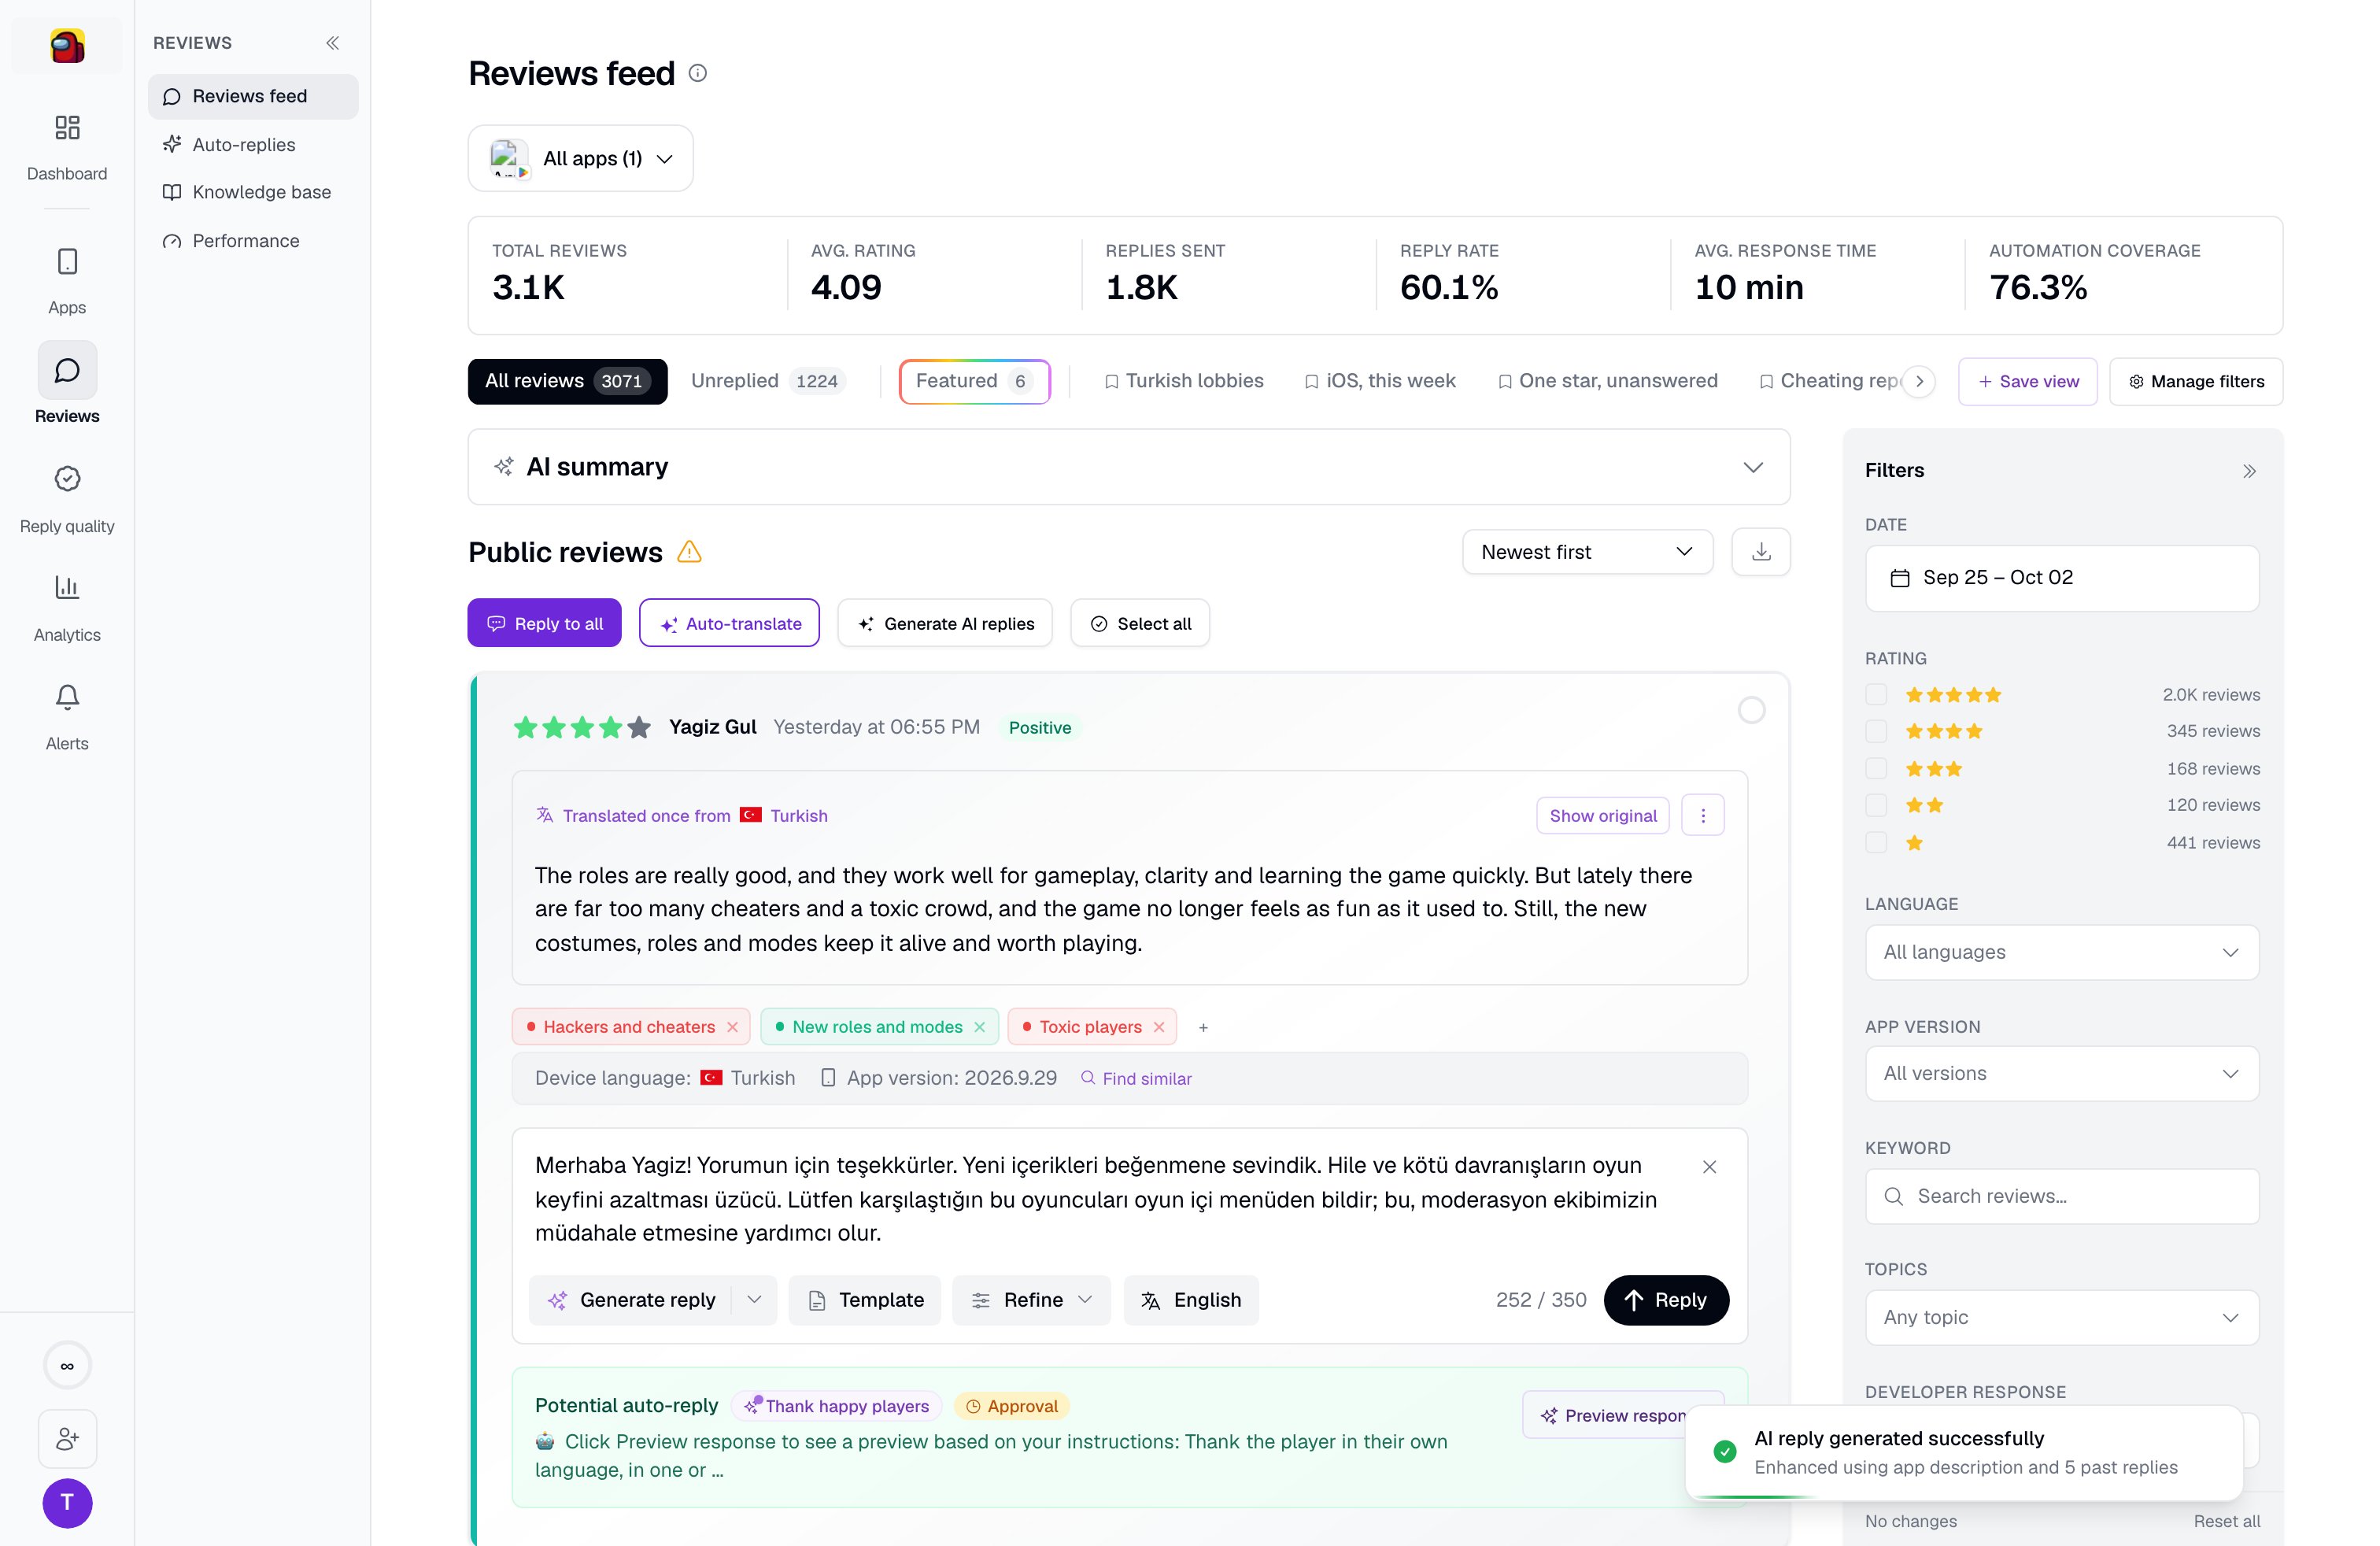
Task: Open the All versions dropdown
Action: click(2061, 1073)
